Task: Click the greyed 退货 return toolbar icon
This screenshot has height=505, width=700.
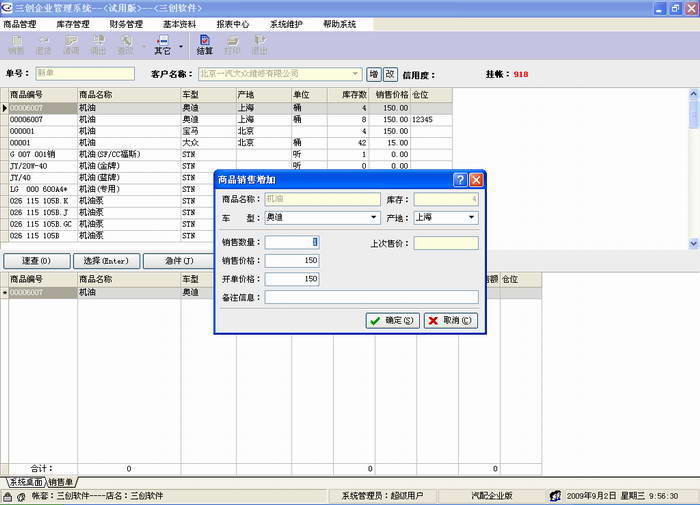Action: [43, 46]
